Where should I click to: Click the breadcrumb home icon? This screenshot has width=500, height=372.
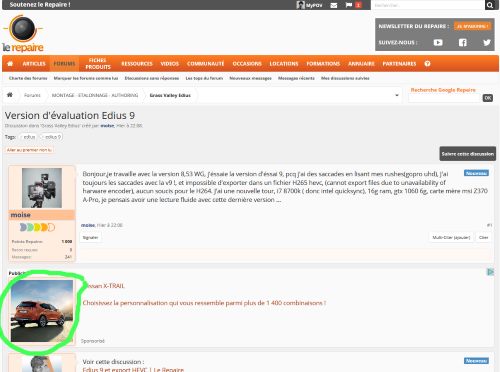point(10,95)
